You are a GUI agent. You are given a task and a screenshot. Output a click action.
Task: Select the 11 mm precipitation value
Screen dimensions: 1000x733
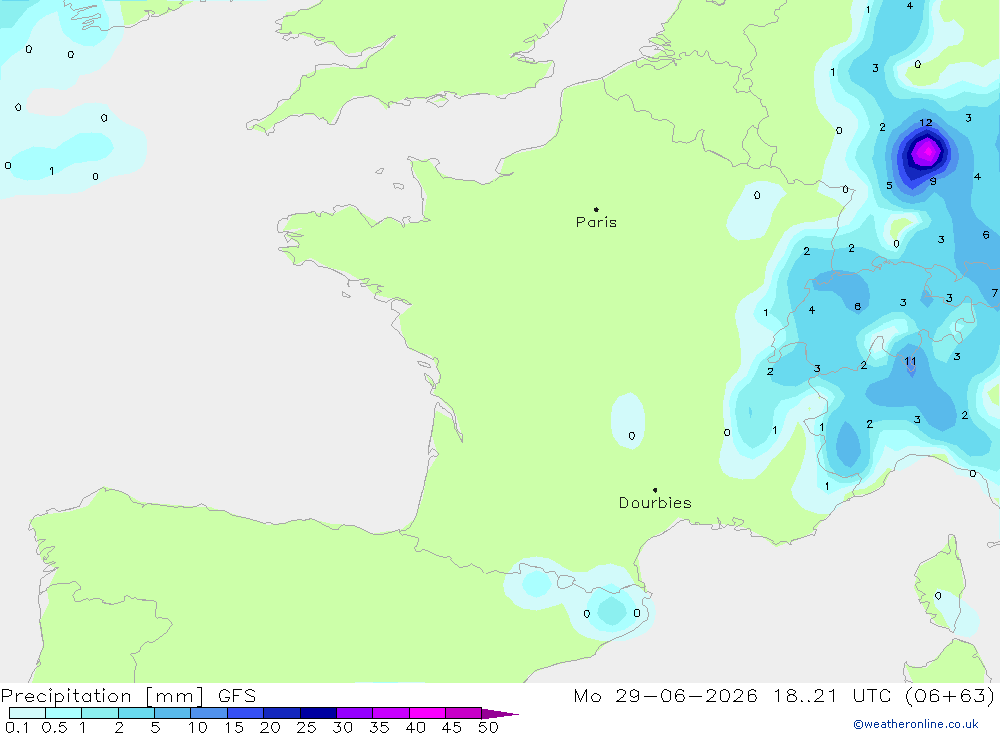coord(910,361)
